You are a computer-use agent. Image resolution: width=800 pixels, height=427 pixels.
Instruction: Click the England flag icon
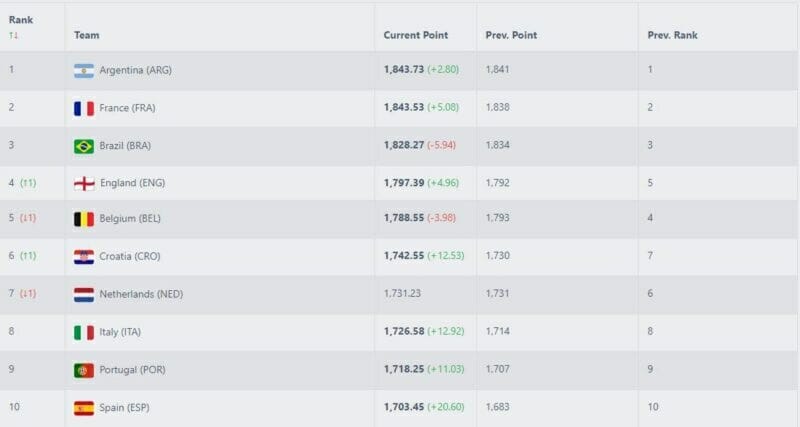click(84, 183)
